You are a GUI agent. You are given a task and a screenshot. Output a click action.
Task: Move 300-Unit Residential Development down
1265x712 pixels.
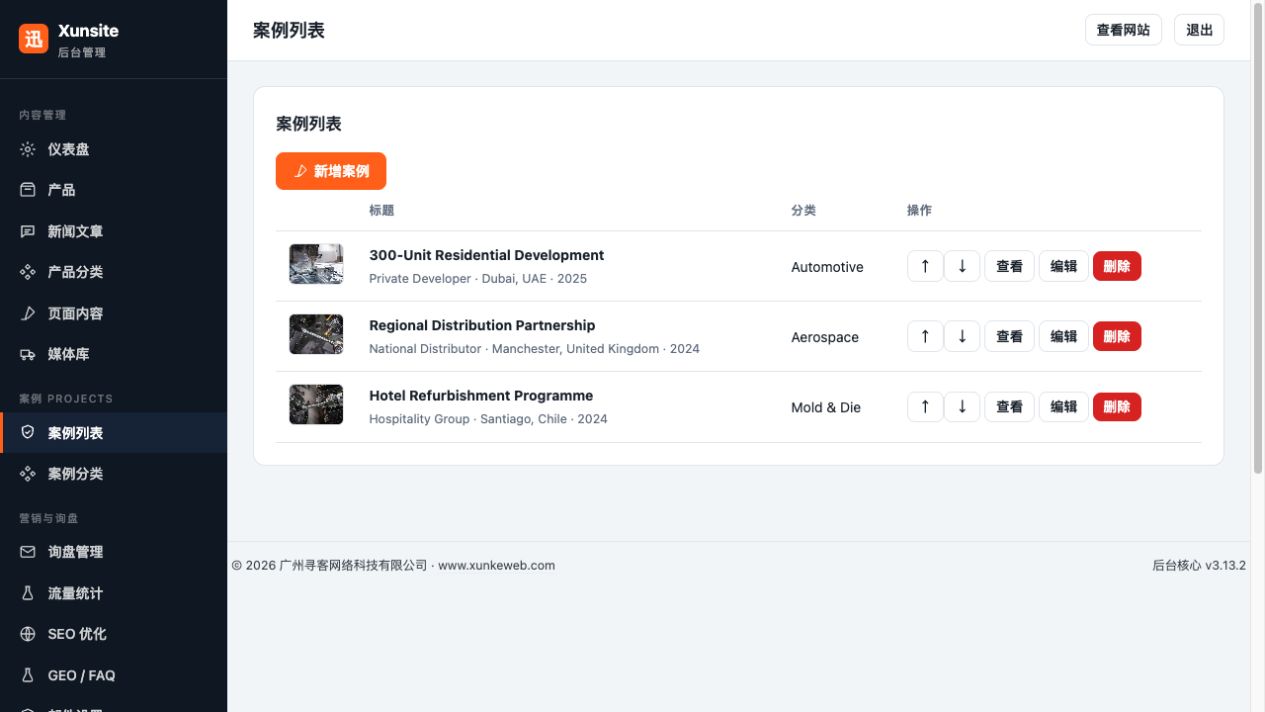pyautogui.click(x=962, y=266)
